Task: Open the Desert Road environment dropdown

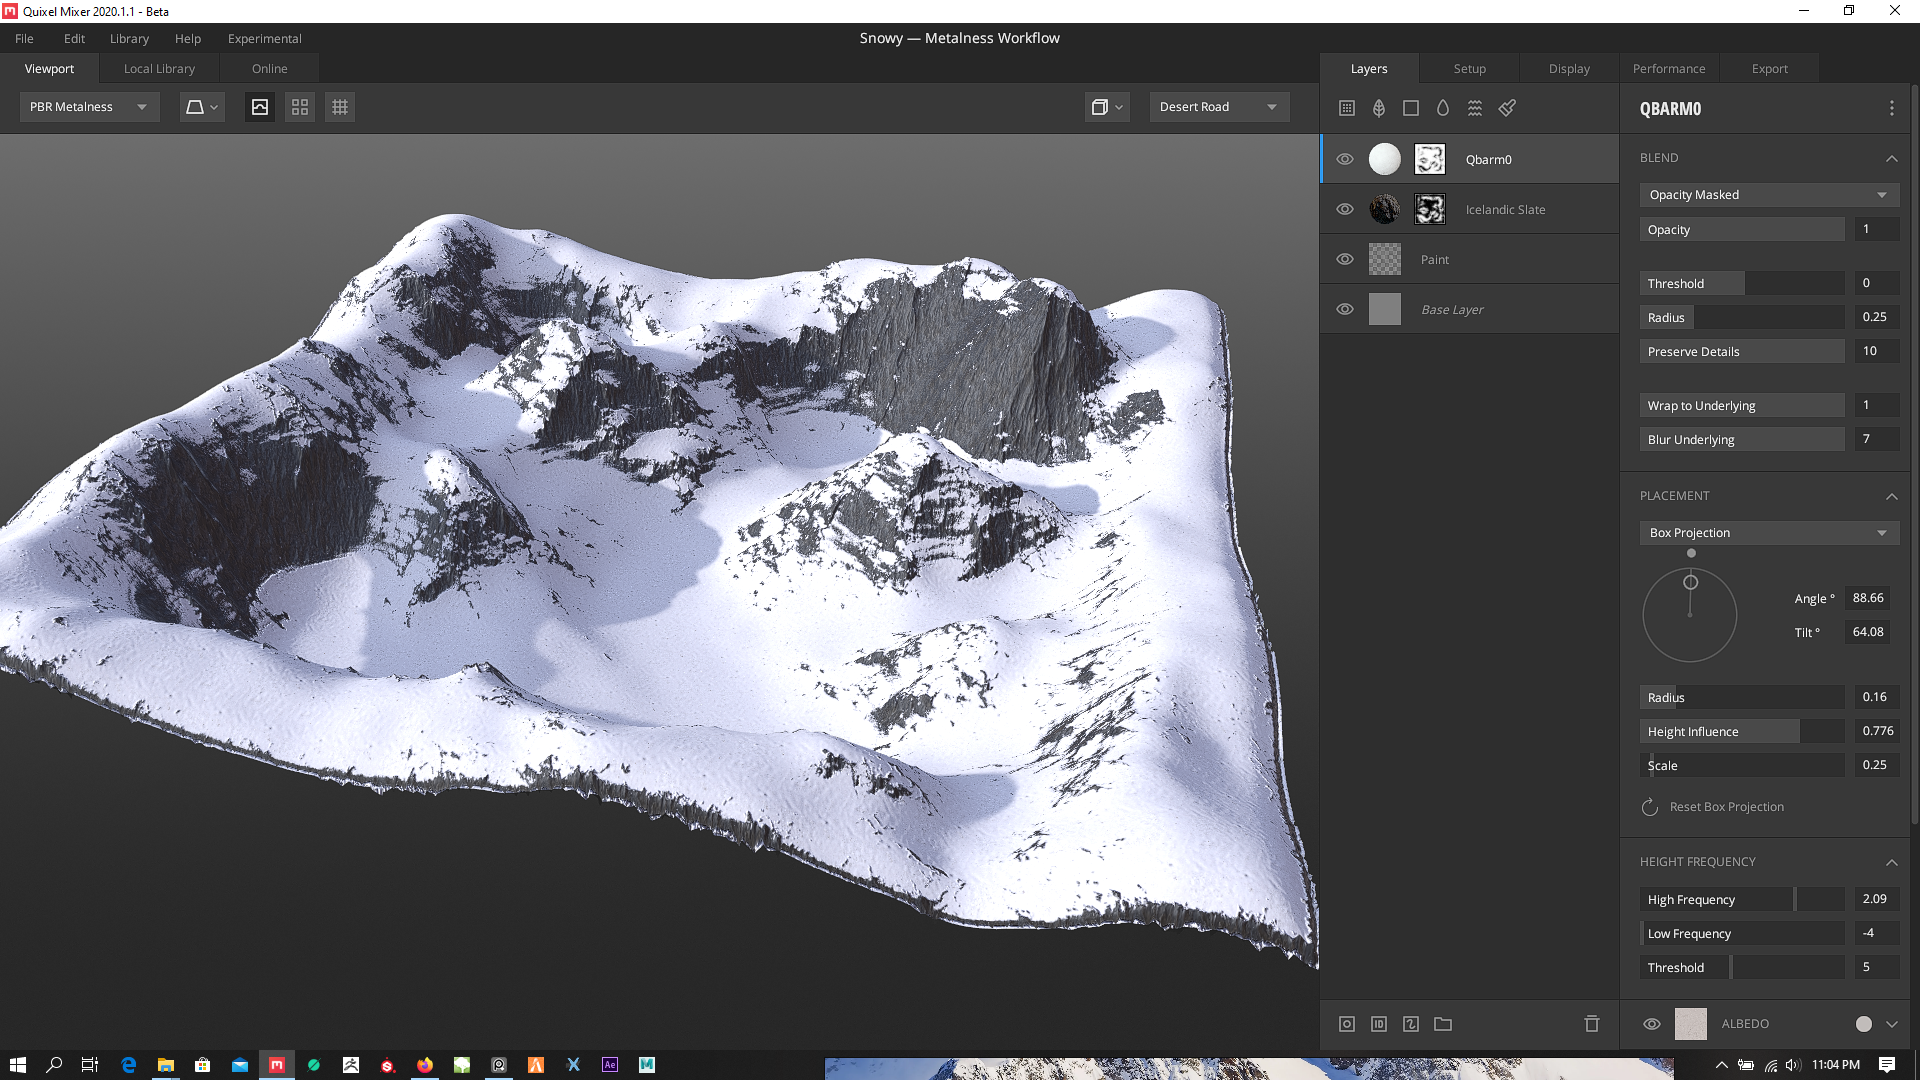Action: 1219,107
